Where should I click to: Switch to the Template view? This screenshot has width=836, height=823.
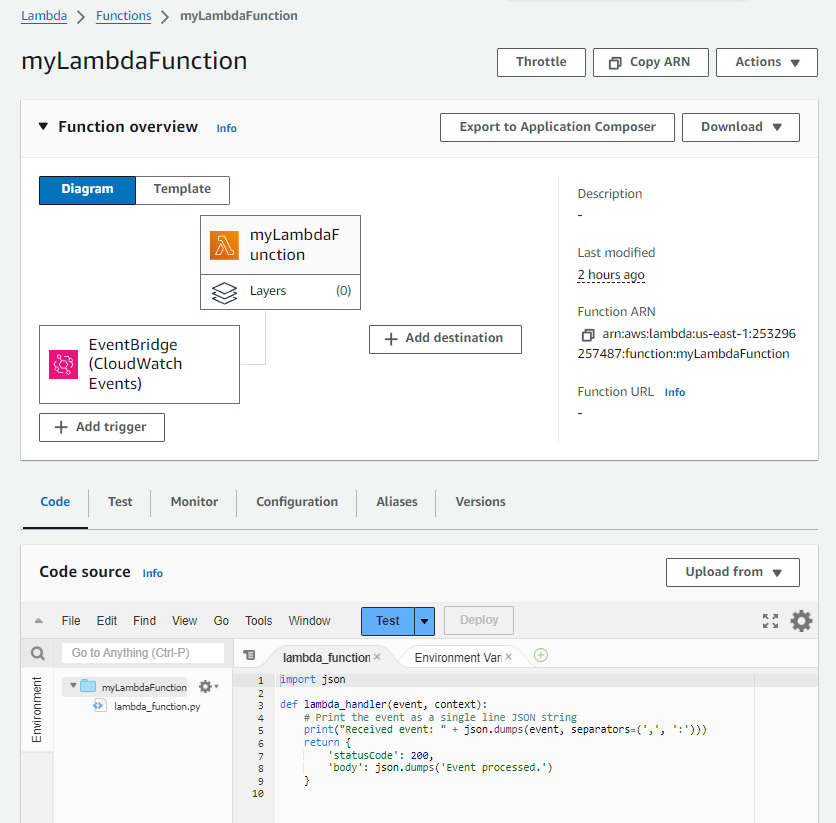pyautogui.click(x=181, y=190)
